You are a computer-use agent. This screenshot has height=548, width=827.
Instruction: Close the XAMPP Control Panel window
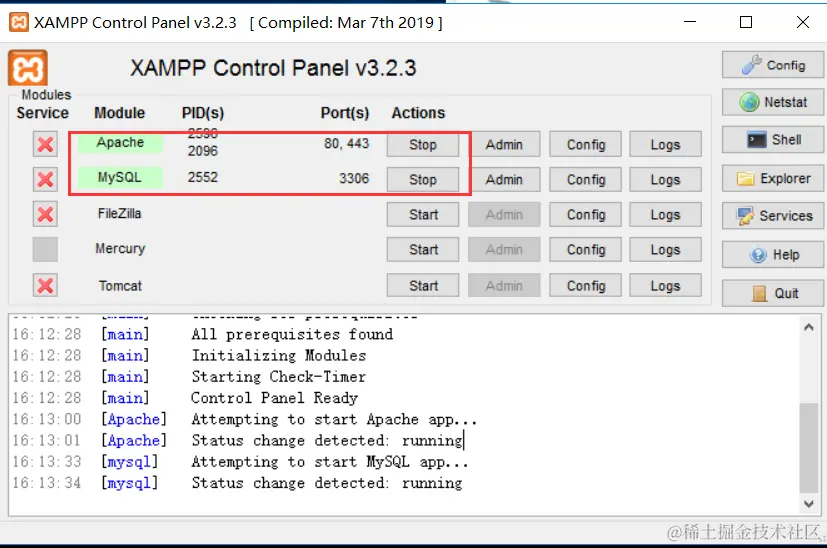point(803,22)
